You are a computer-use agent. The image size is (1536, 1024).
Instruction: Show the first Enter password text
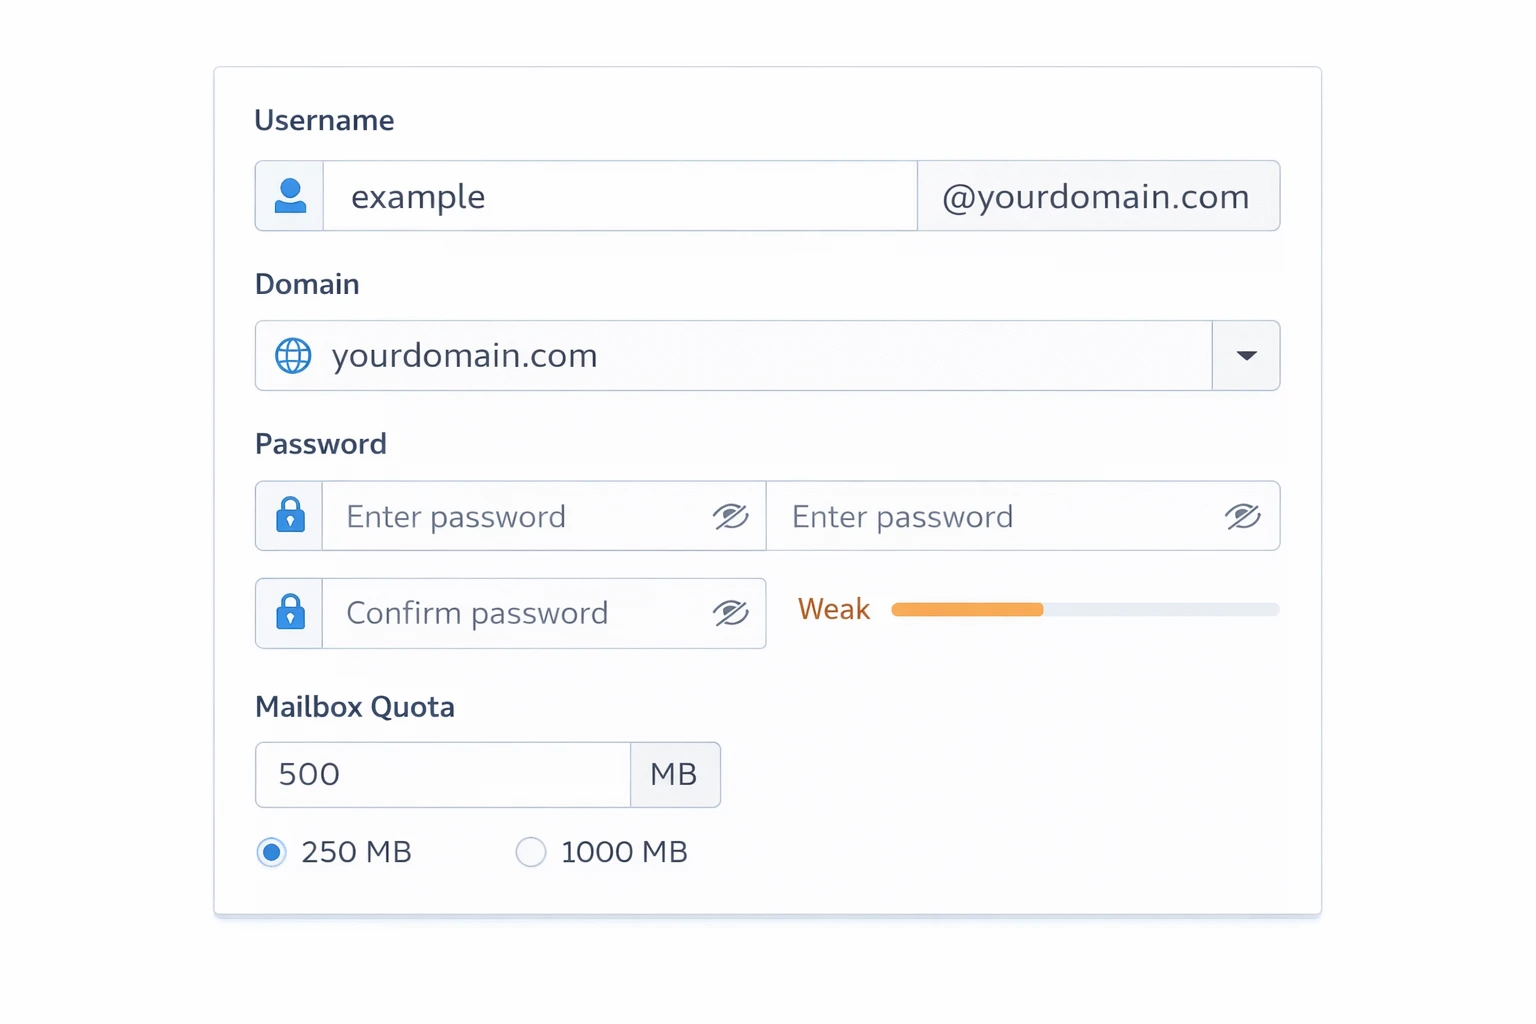point(731,516)
